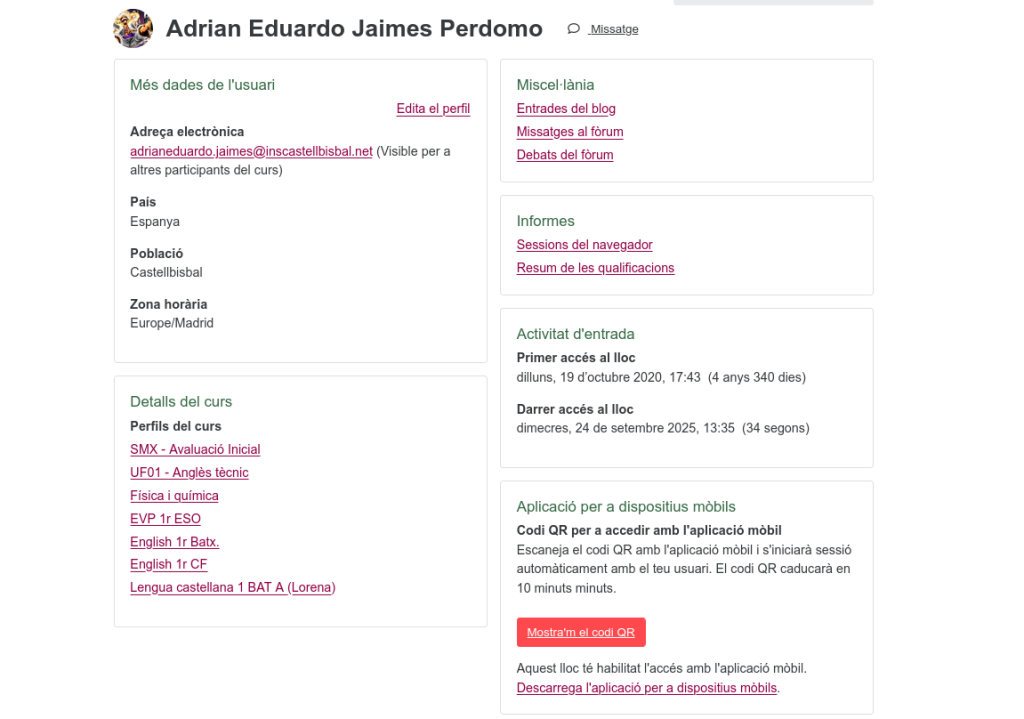Click Descarrega l'aplicació per a dispositius mòbils
The width and height of the screenshot is (1024, 719).
click(646, 688)
